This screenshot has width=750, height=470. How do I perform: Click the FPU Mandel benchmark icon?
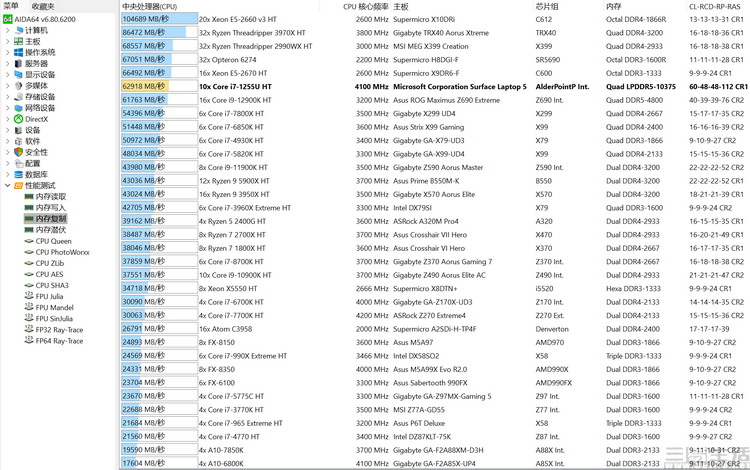click(x=29, y=307)
